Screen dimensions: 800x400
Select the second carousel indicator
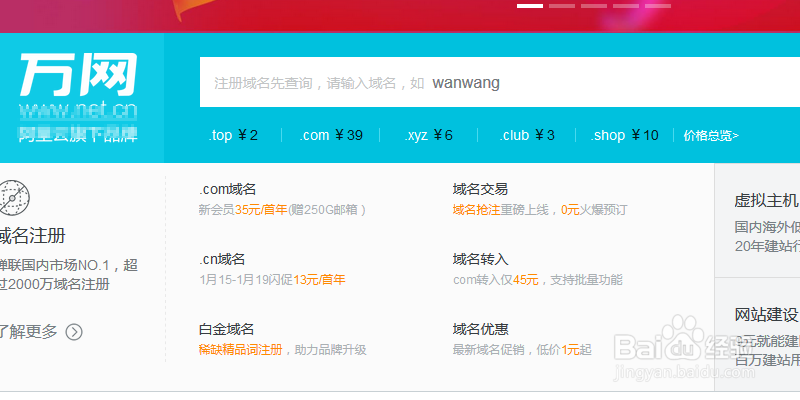point(562,6)
